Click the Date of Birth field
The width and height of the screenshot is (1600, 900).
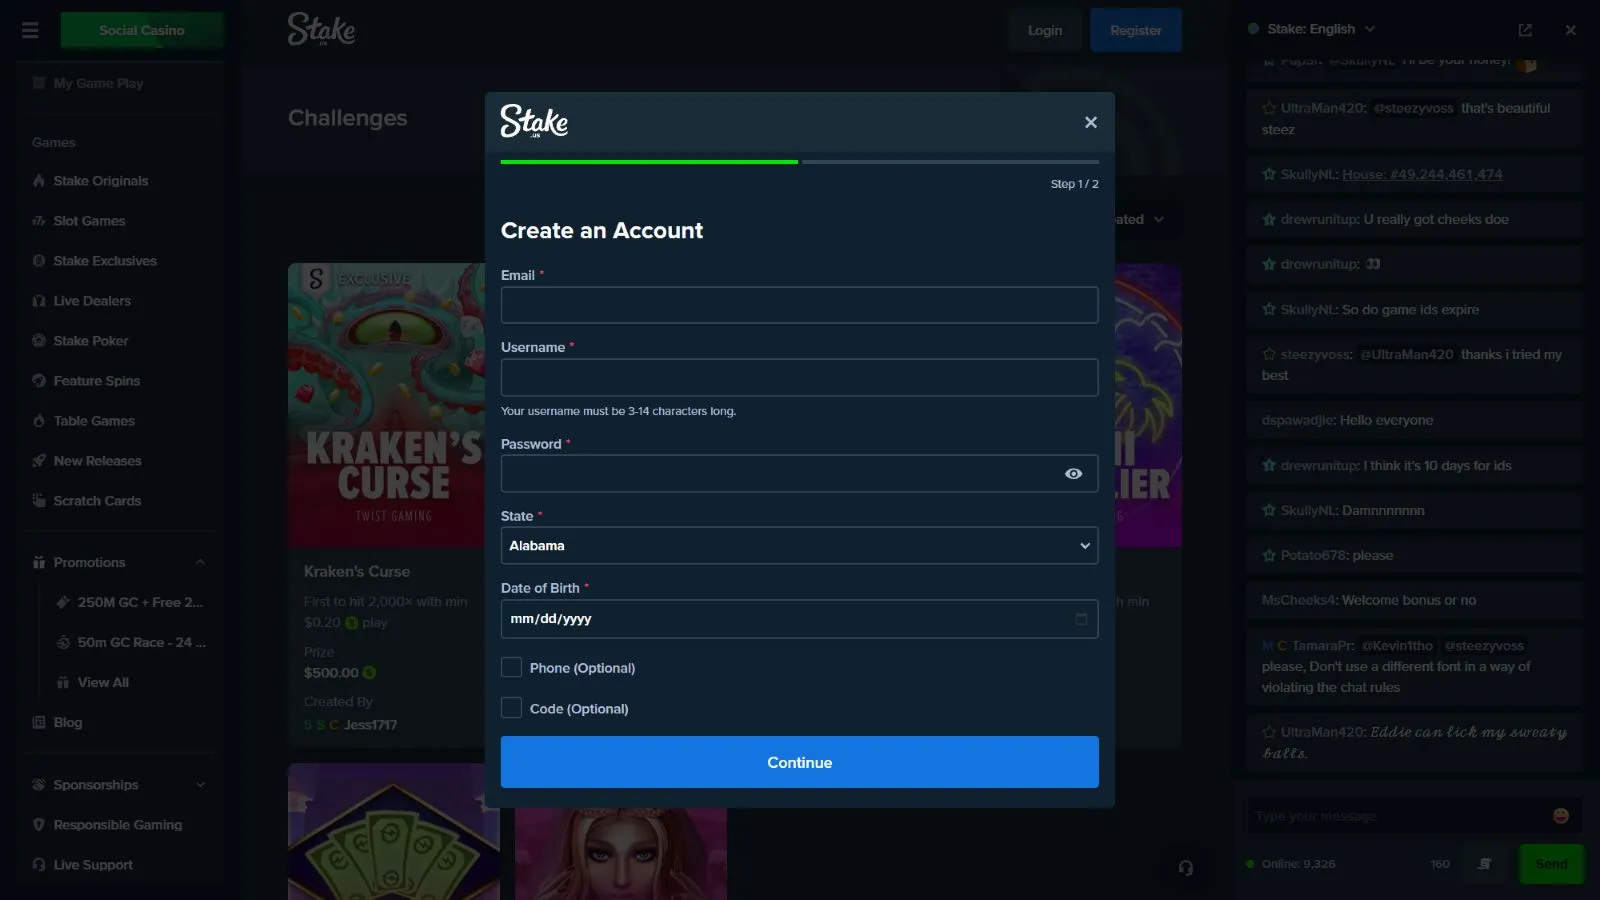[799, 619]
